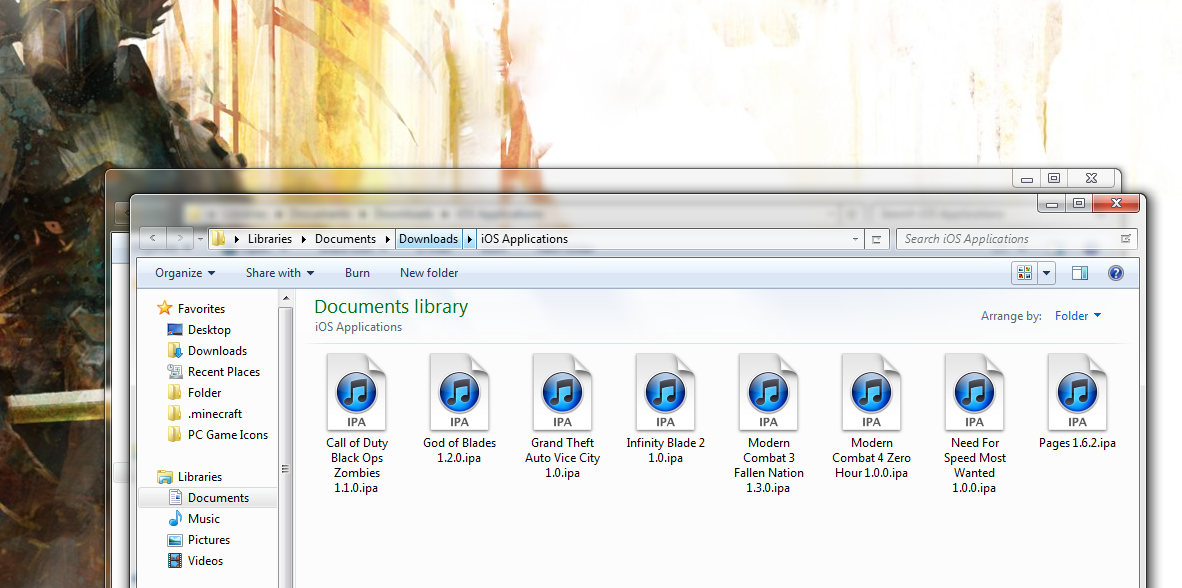
Task: Click the Recent Places icon
Action: (175, 372)
